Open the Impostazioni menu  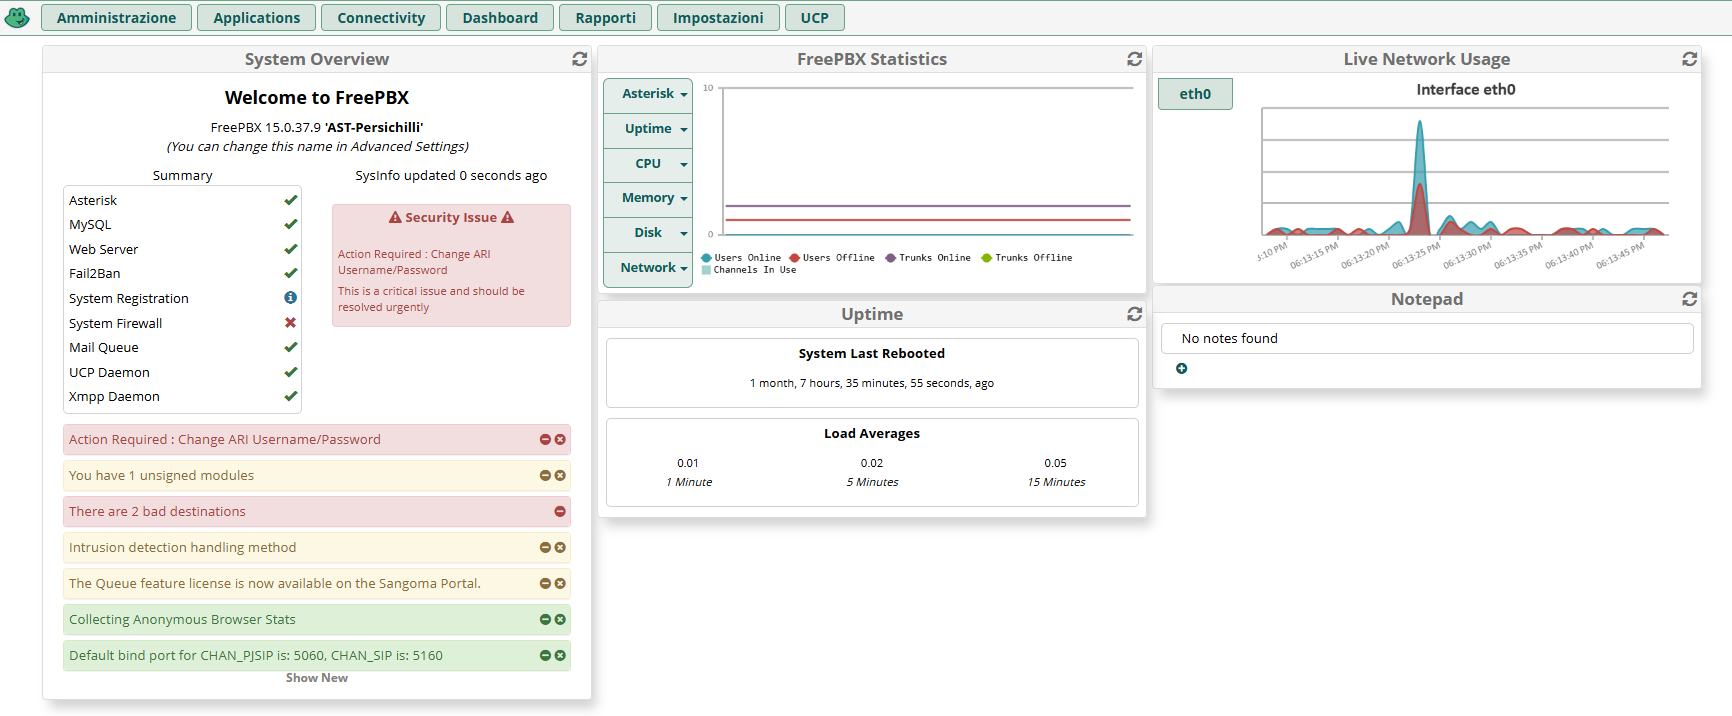tap(718, 18)
